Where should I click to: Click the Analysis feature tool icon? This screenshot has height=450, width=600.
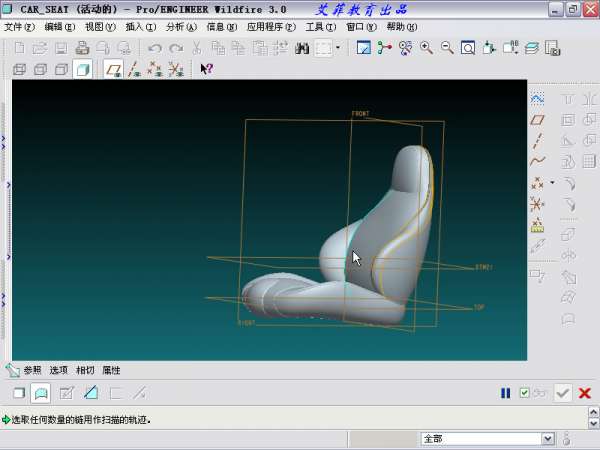537,225
